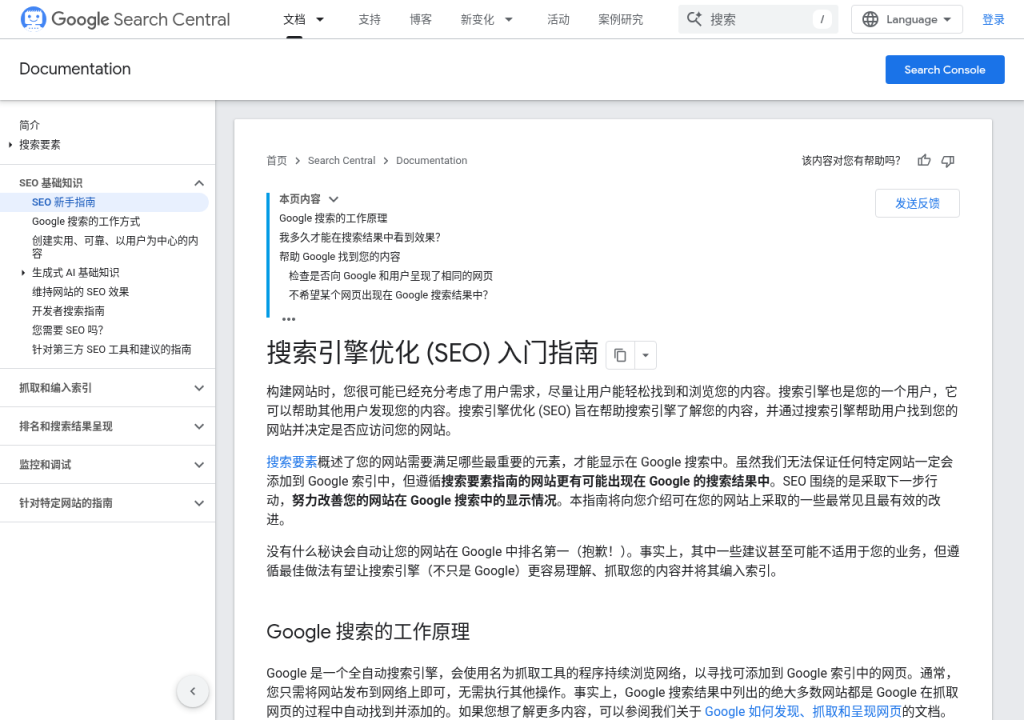
Task: Expand the 生成式 AI 基础知识 arrow
Action: tap(24, 272)
